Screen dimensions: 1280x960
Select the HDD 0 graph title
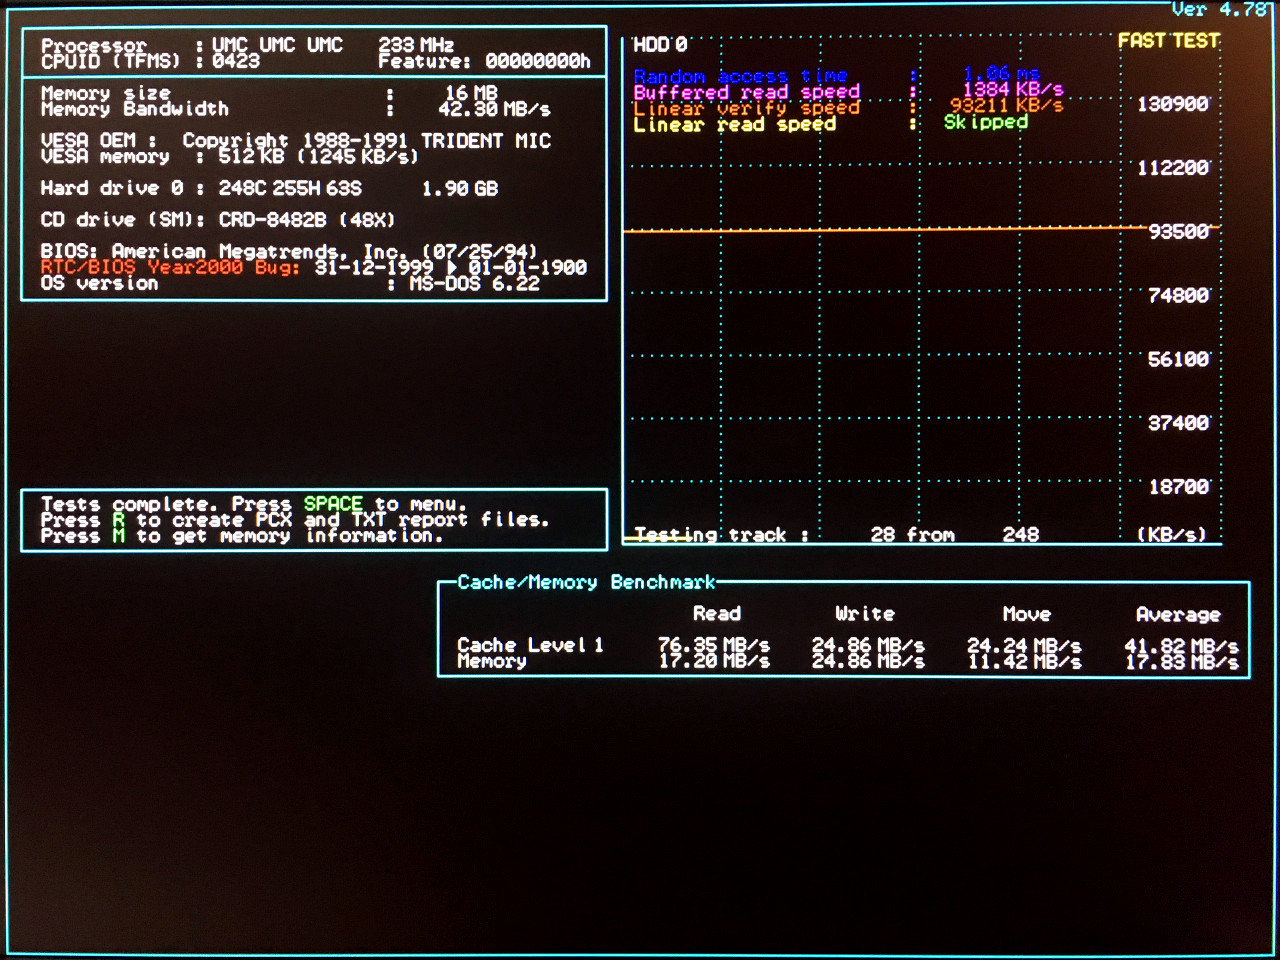[660, 45]
